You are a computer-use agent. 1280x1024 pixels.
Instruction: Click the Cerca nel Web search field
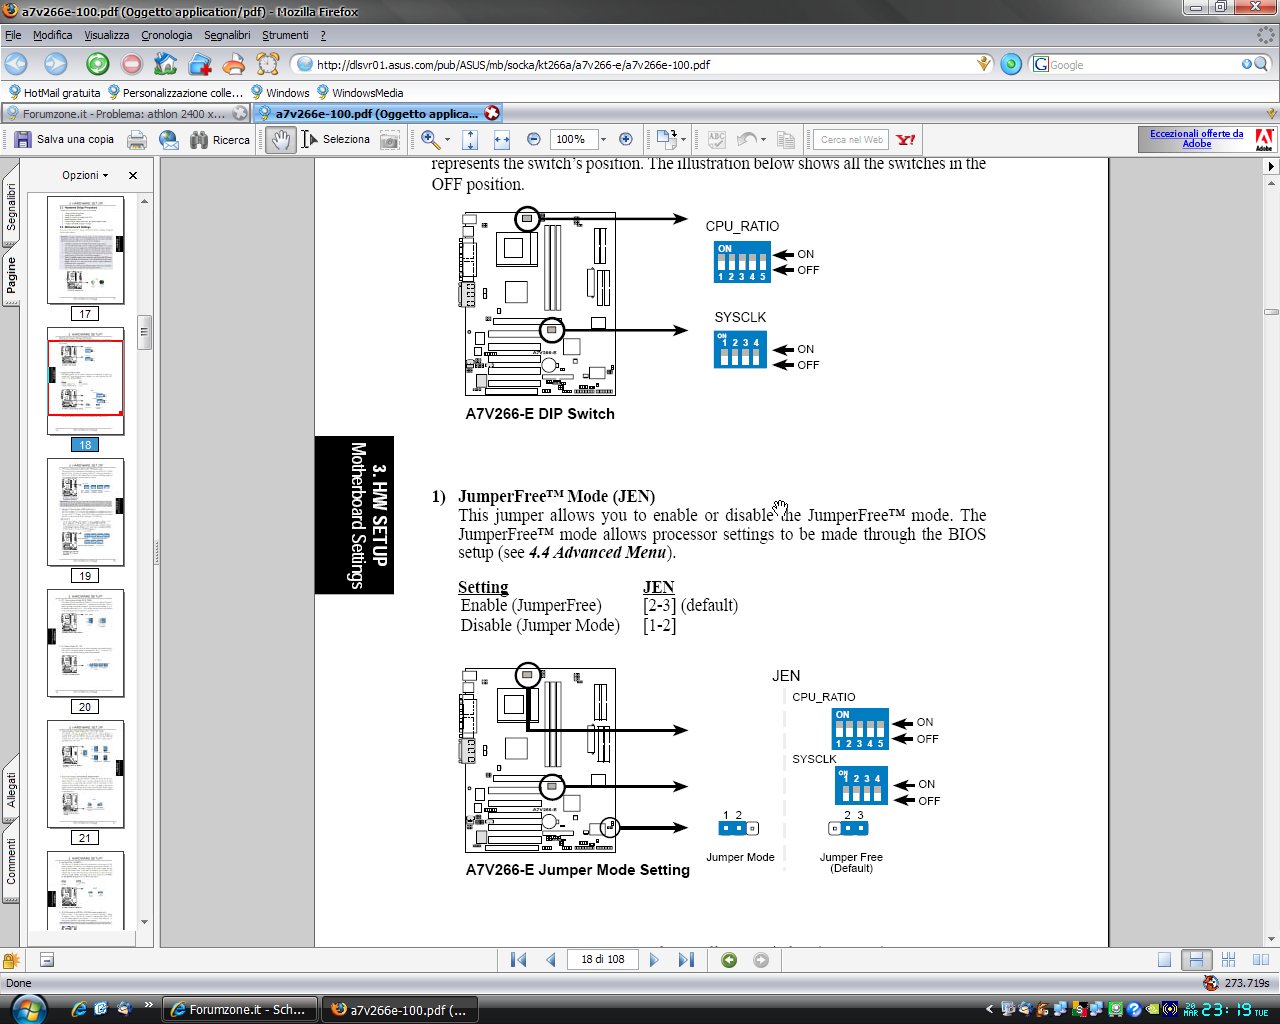point(852,140)
